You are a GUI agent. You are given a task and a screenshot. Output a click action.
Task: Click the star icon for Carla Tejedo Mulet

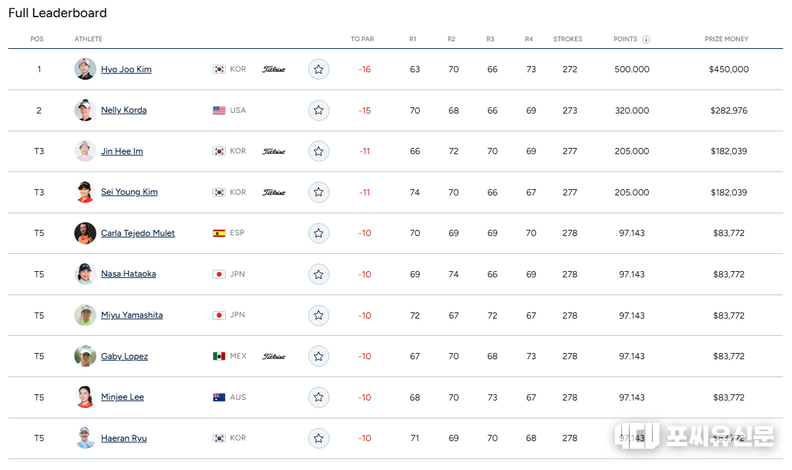pos(318,233)
